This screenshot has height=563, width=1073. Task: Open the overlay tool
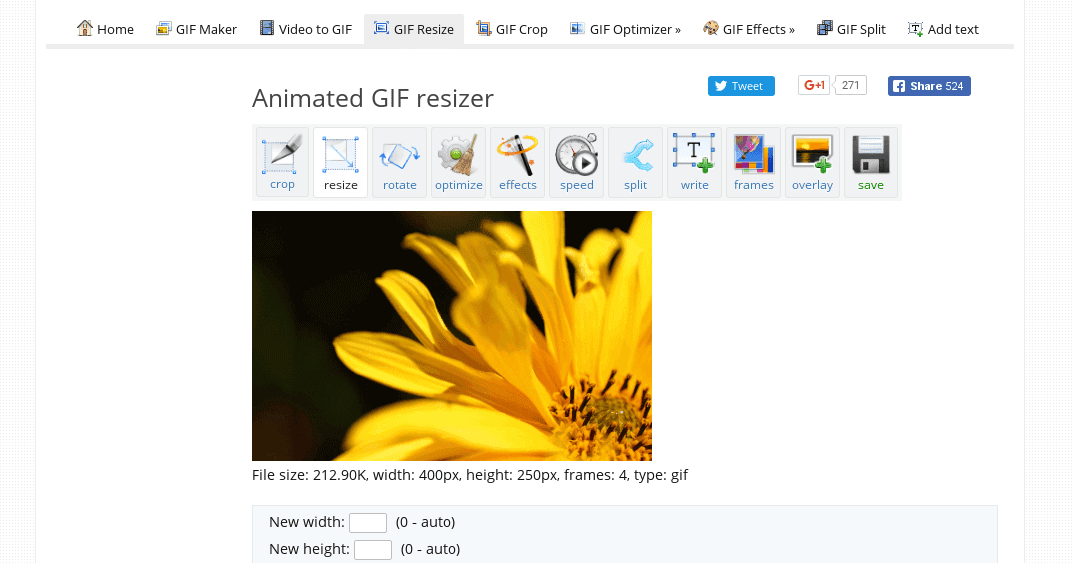point(812,162)
